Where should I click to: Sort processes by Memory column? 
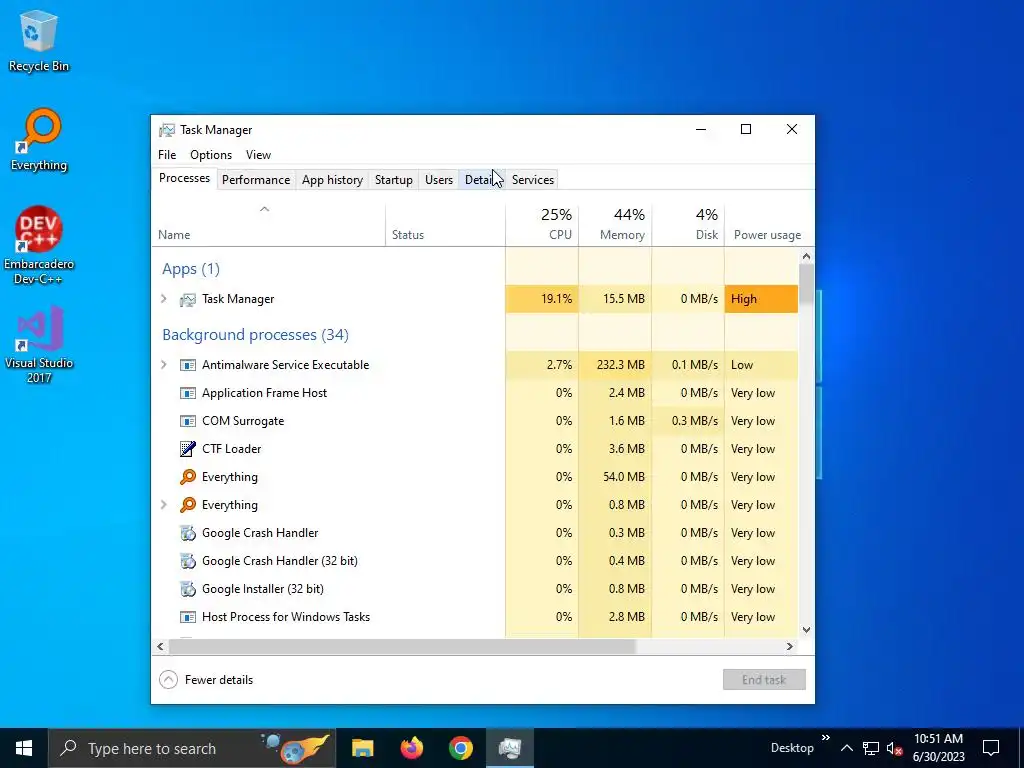[615, 225]
